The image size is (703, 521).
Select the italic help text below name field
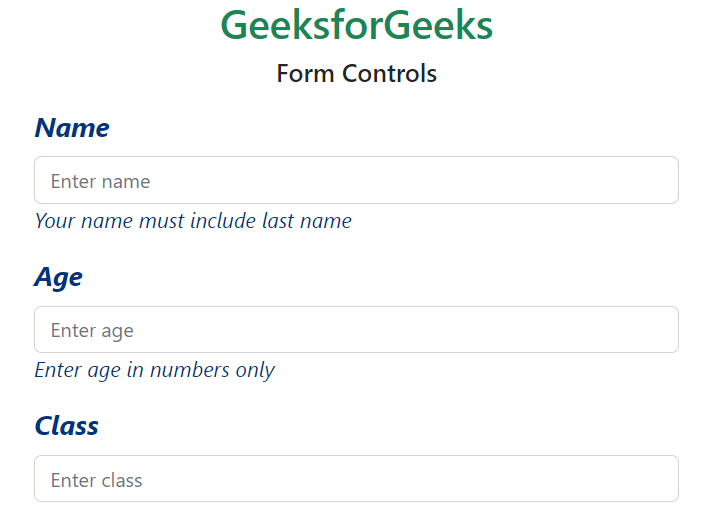(193, 221)
